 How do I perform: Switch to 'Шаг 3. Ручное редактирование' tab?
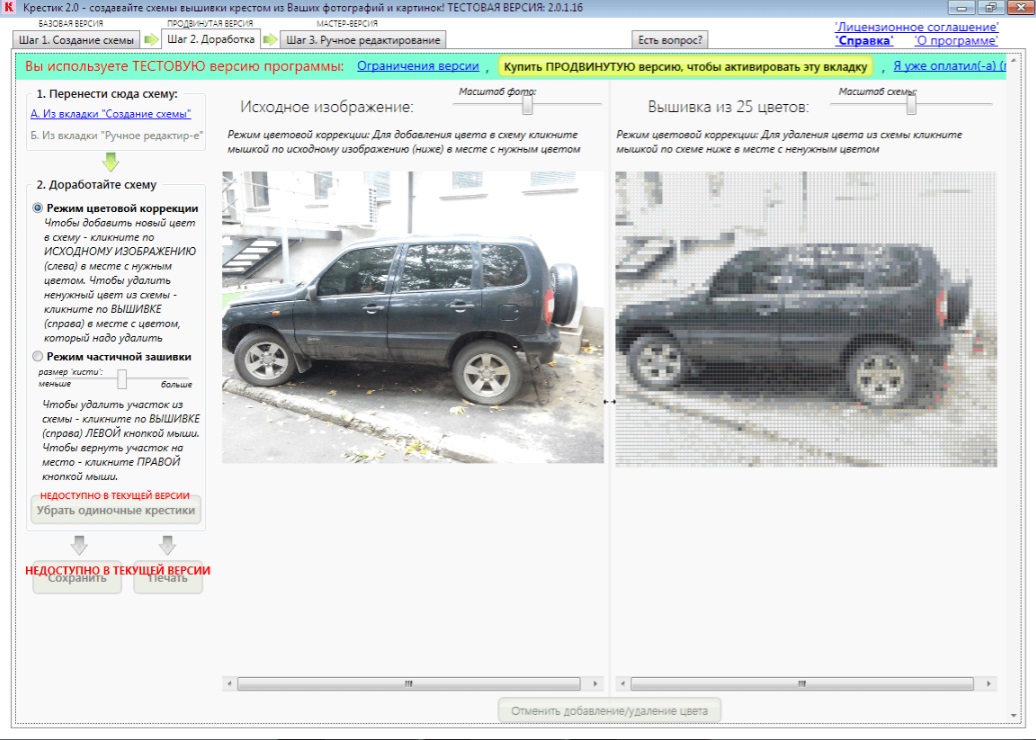tap(363, 40)
